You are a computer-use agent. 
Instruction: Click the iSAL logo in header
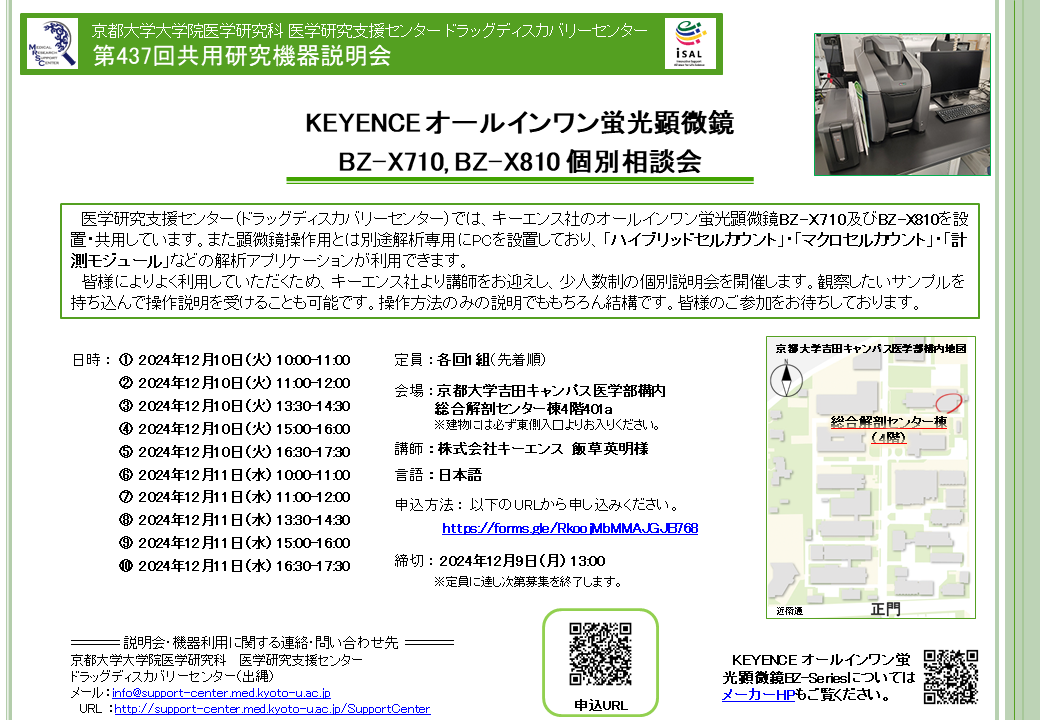(x=690, y=43)
